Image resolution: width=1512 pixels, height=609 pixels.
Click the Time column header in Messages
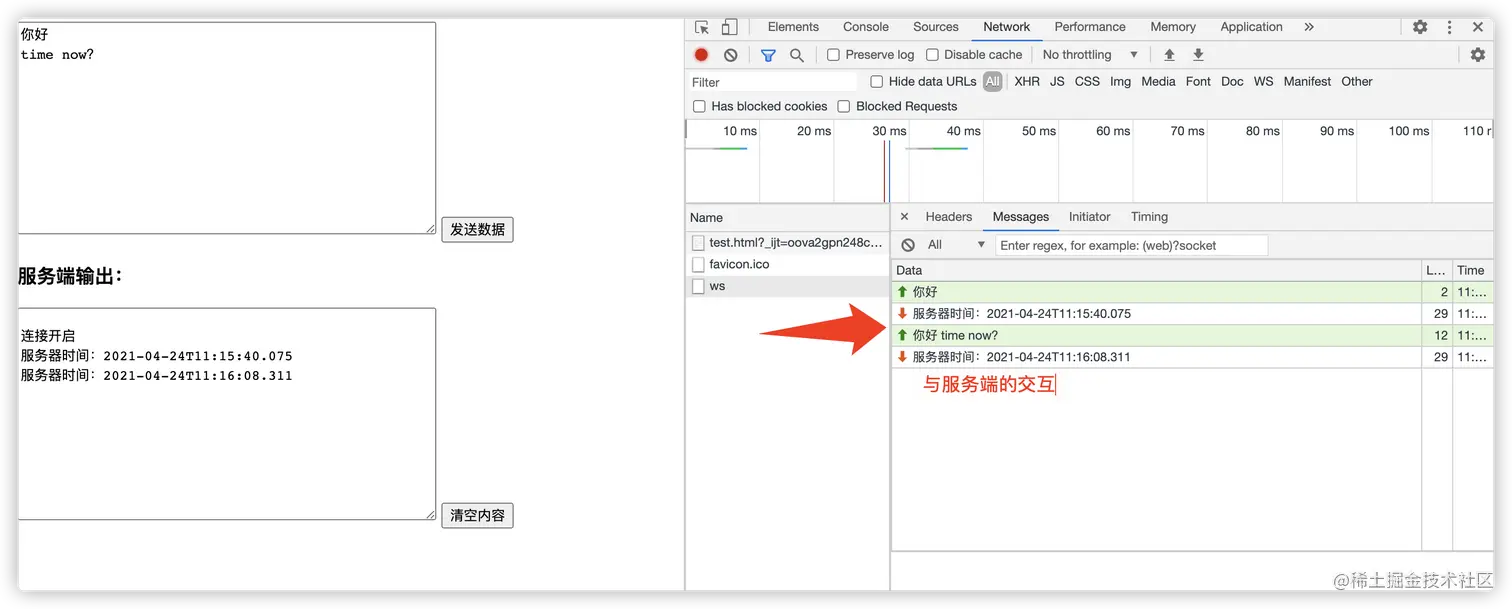point(1472,270)
